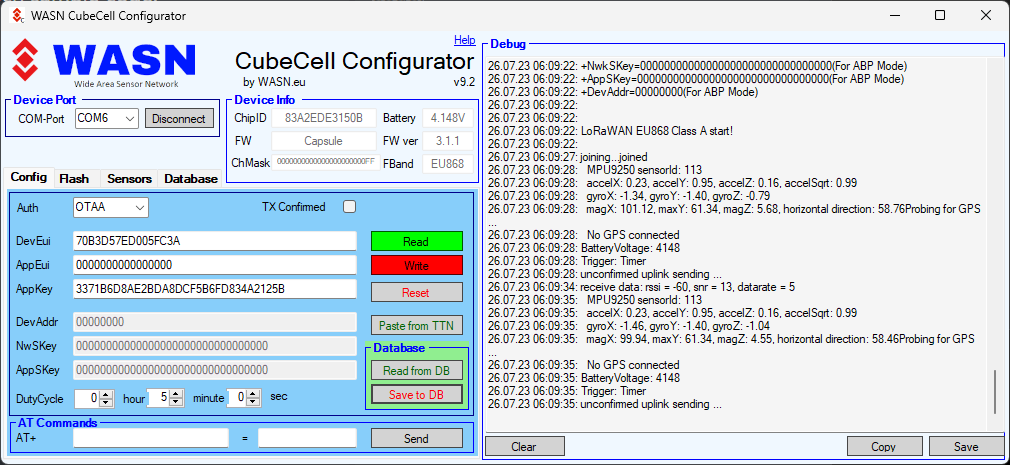Increase the DutyCycle hour value
This screenshot has height=465, width=1010.
(108, 395)
